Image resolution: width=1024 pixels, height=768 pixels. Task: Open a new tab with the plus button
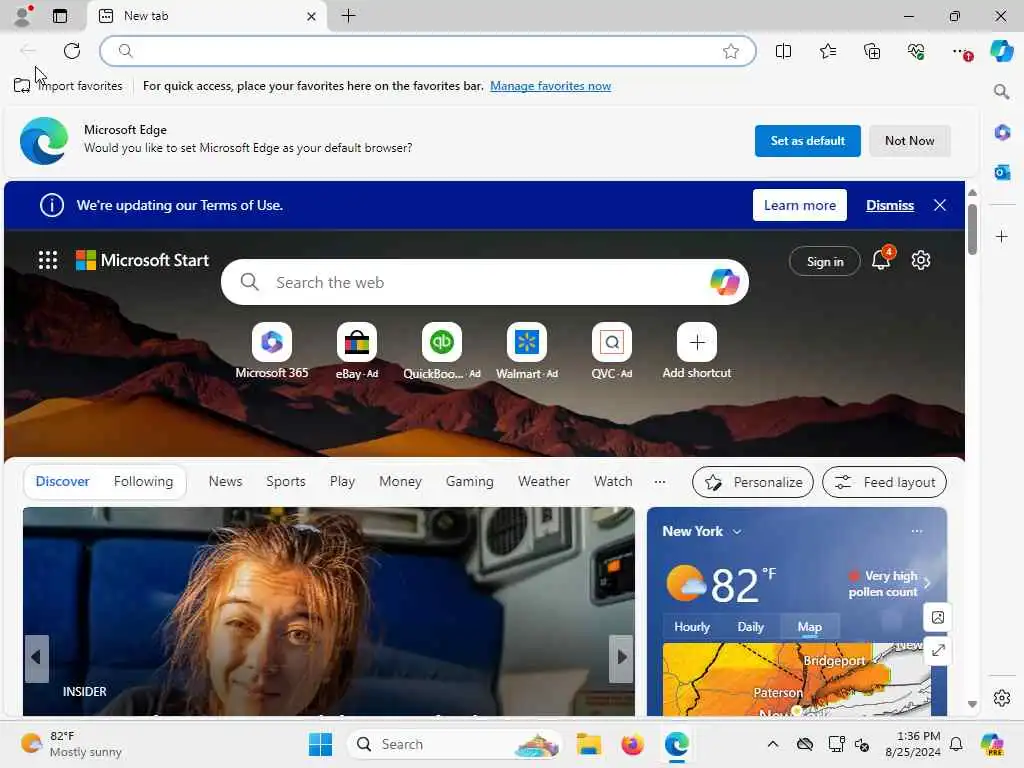click(x=349, y=16)
